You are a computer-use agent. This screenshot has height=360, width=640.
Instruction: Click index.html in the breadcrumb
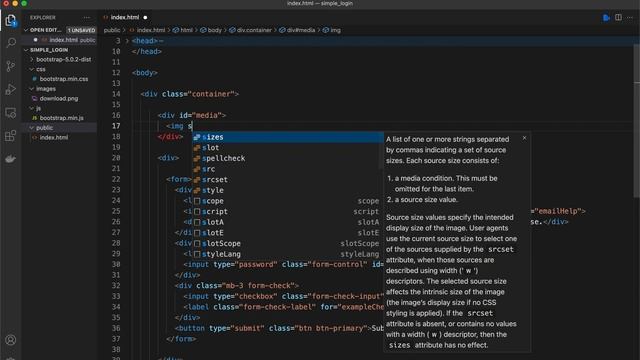click(151, 30)
